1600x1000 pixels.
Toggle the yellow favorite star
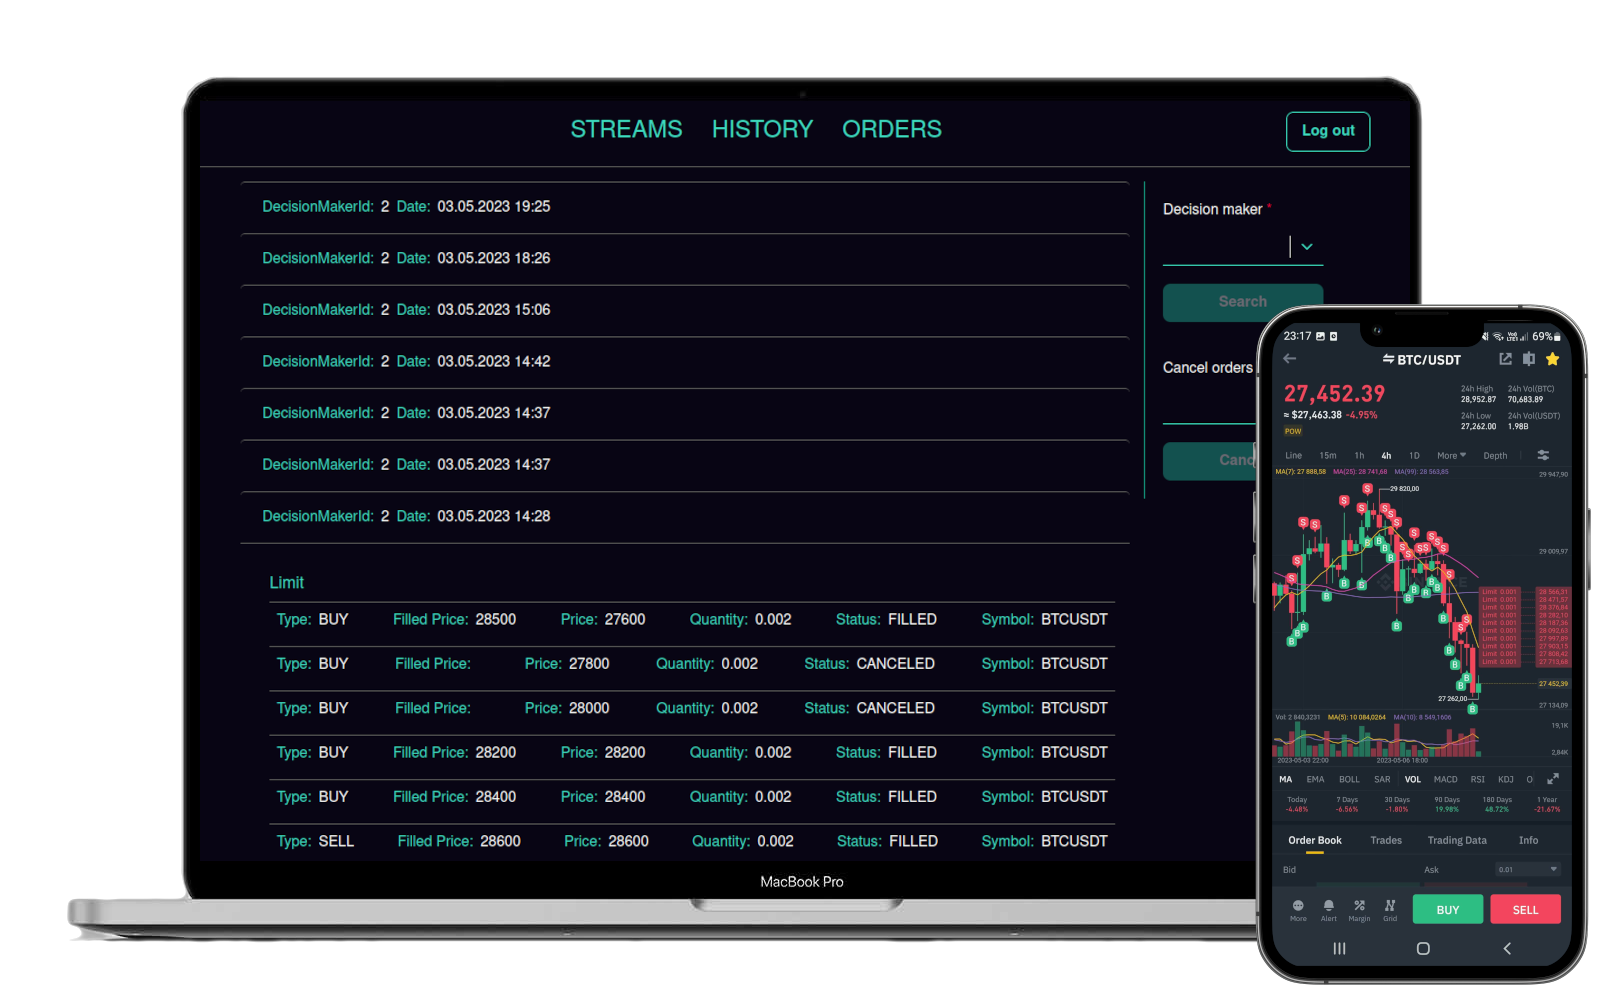click(1552, 359)
